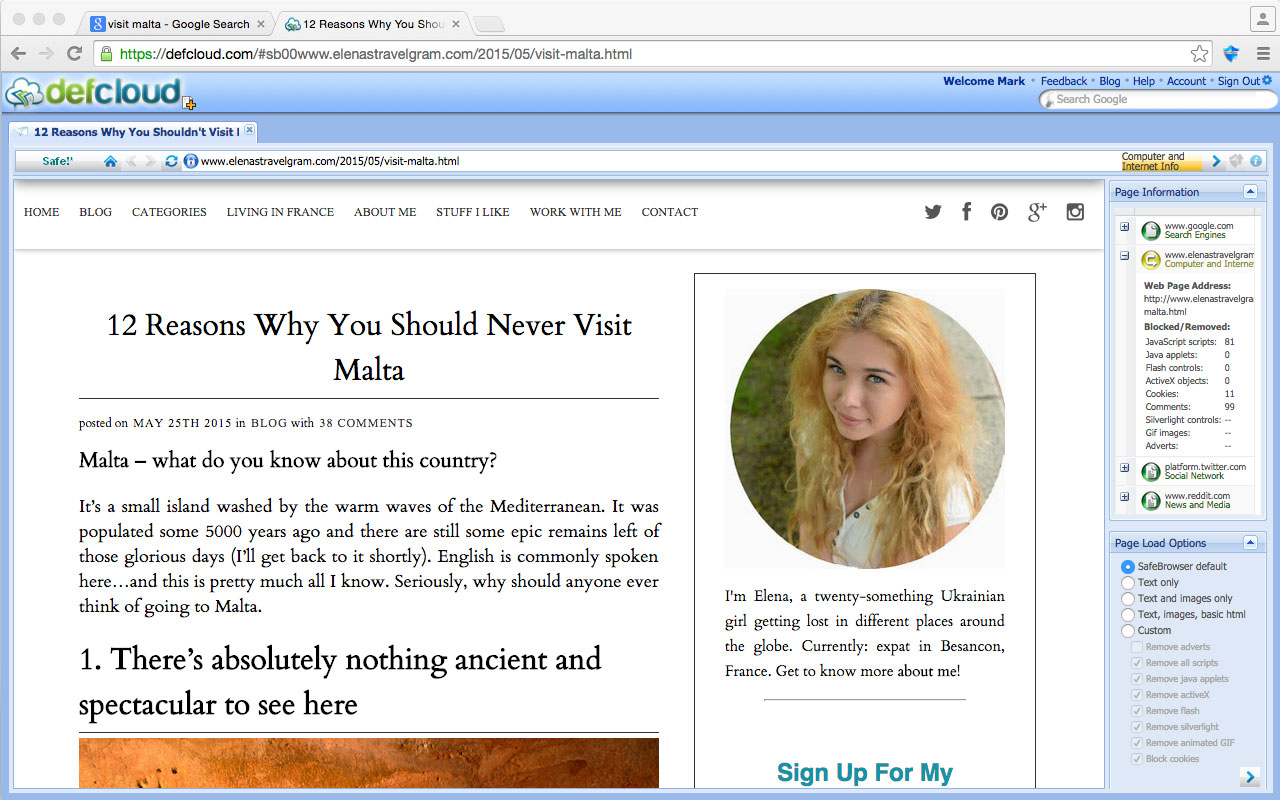Select SafeBrowser default radio option
1280x800 pixels.
[1128, 566]
